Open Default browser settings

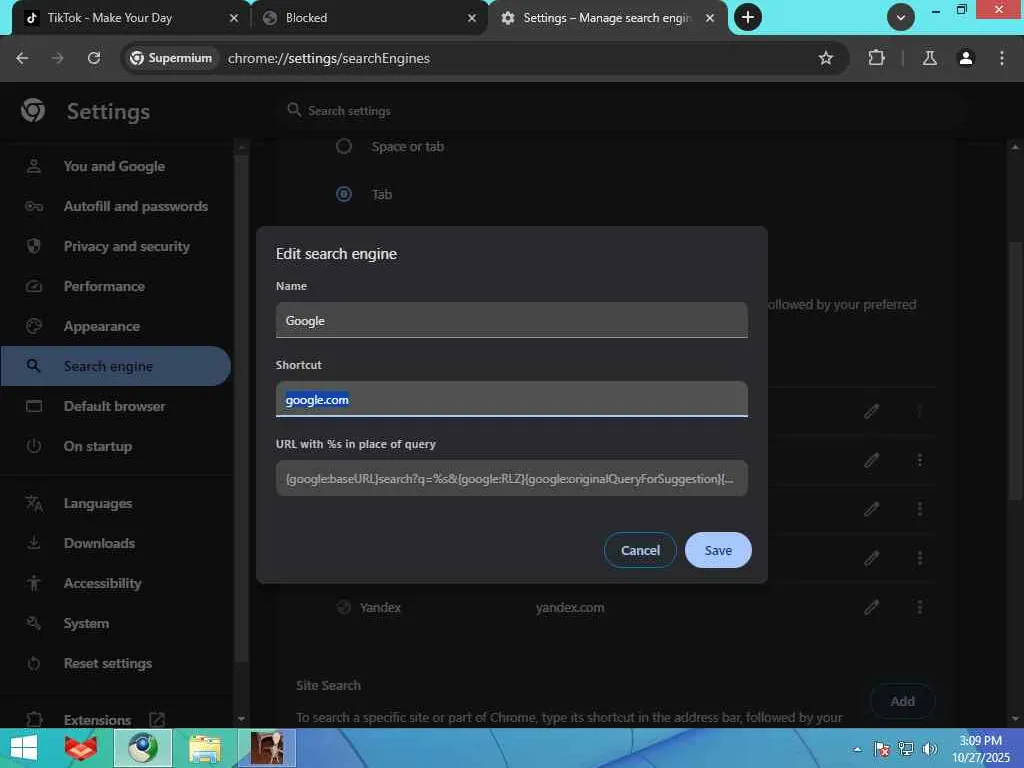click(116, 406)
